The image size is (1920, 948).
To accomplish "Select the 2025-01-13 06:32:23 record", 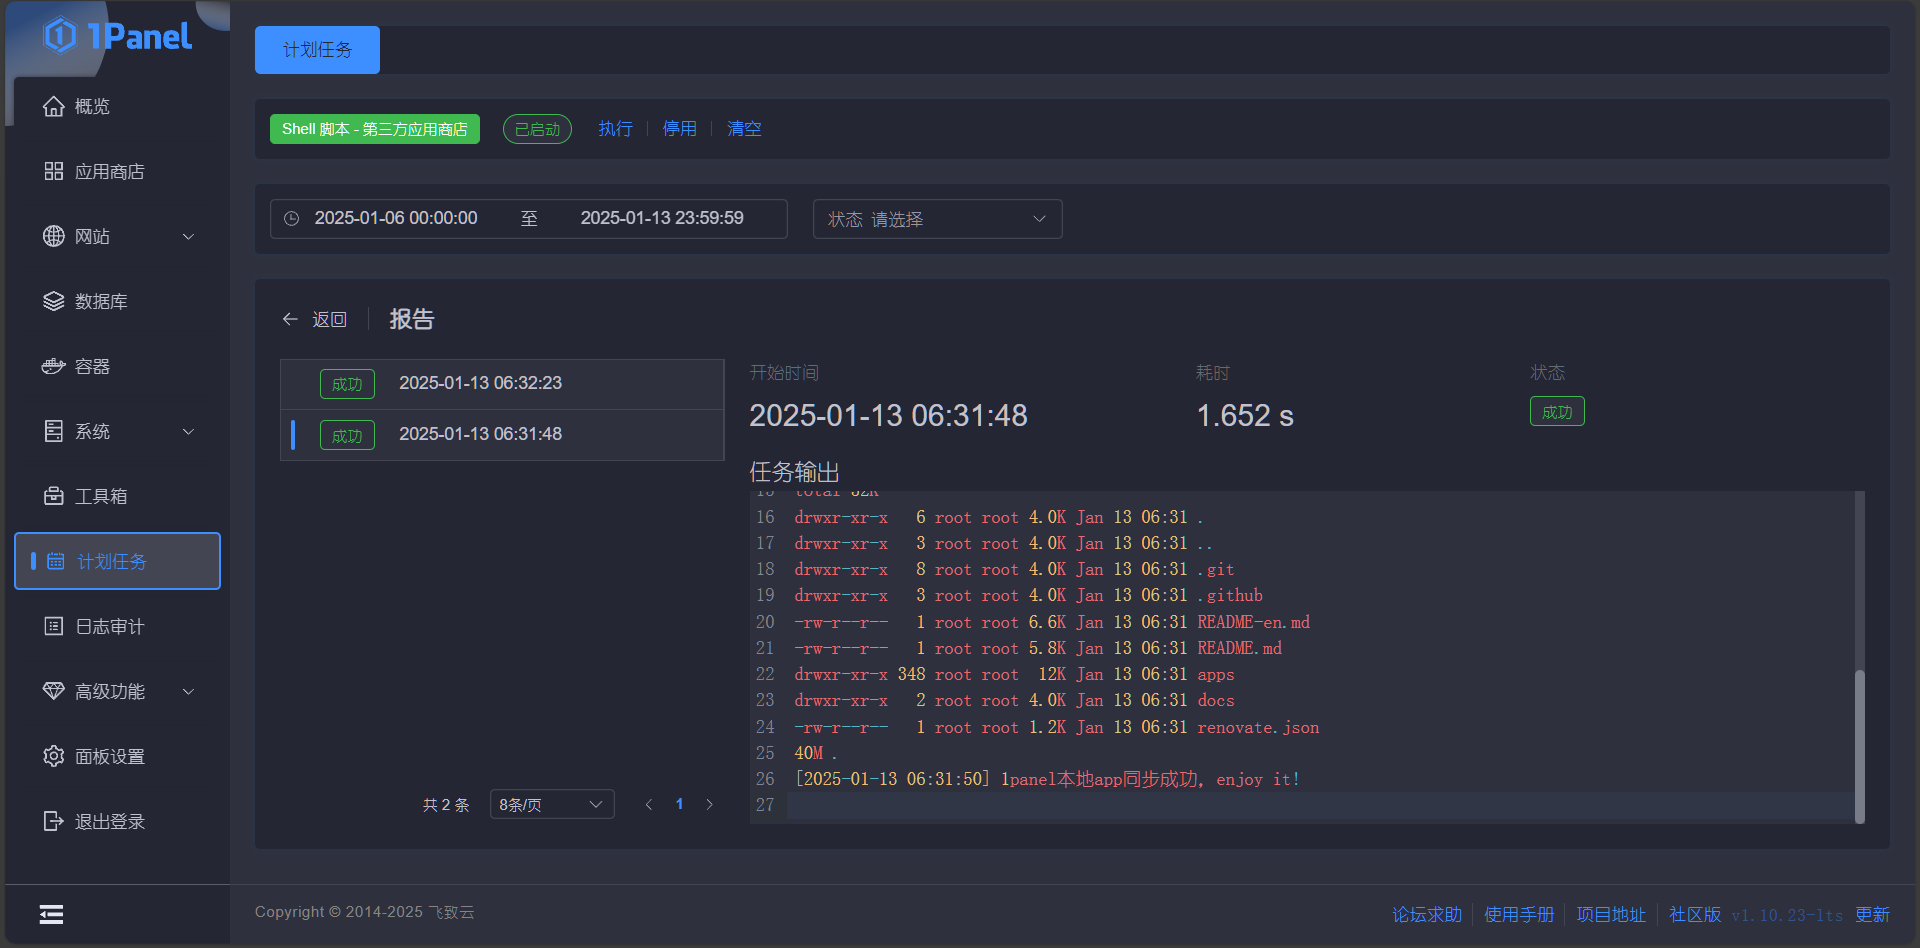I will coord(502,384).
